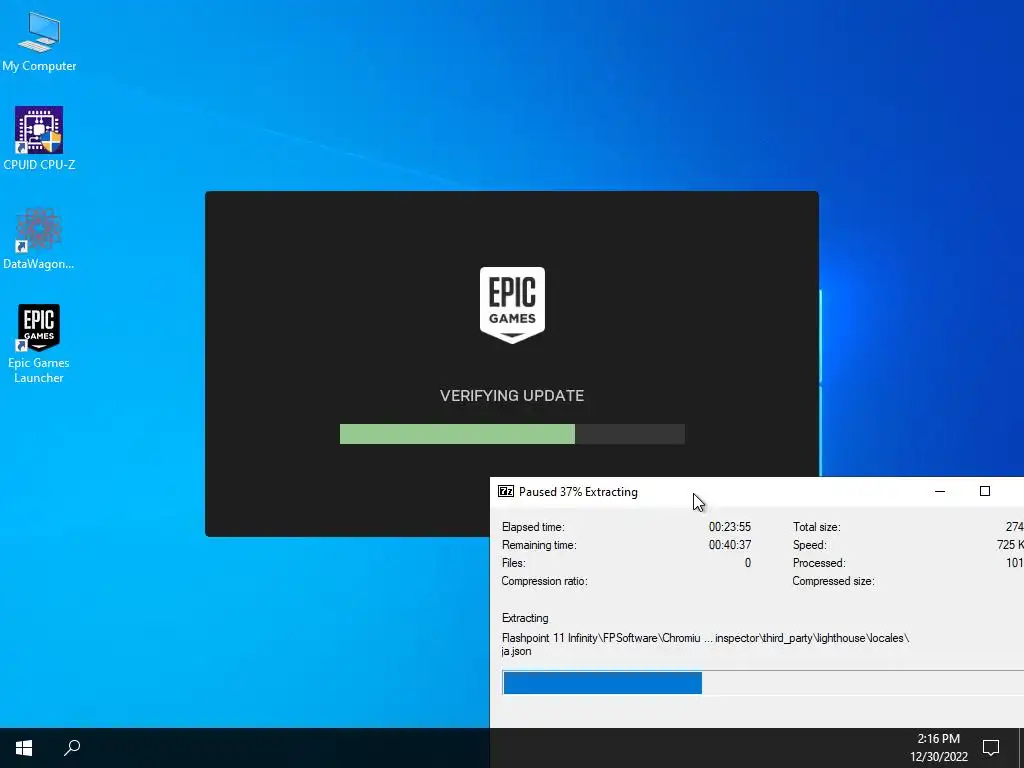Click the 'Elapsed time:' label
This screenshot has height=768, width=1024.
click(x=533, y=527)
